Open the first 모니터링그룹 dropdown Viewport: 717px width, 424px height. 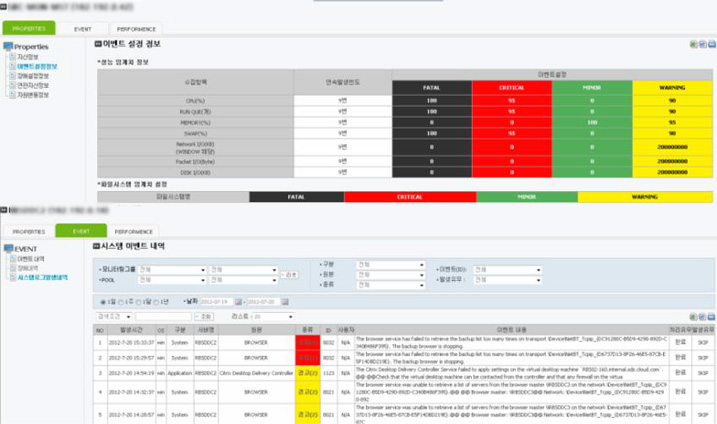point(172,270)
